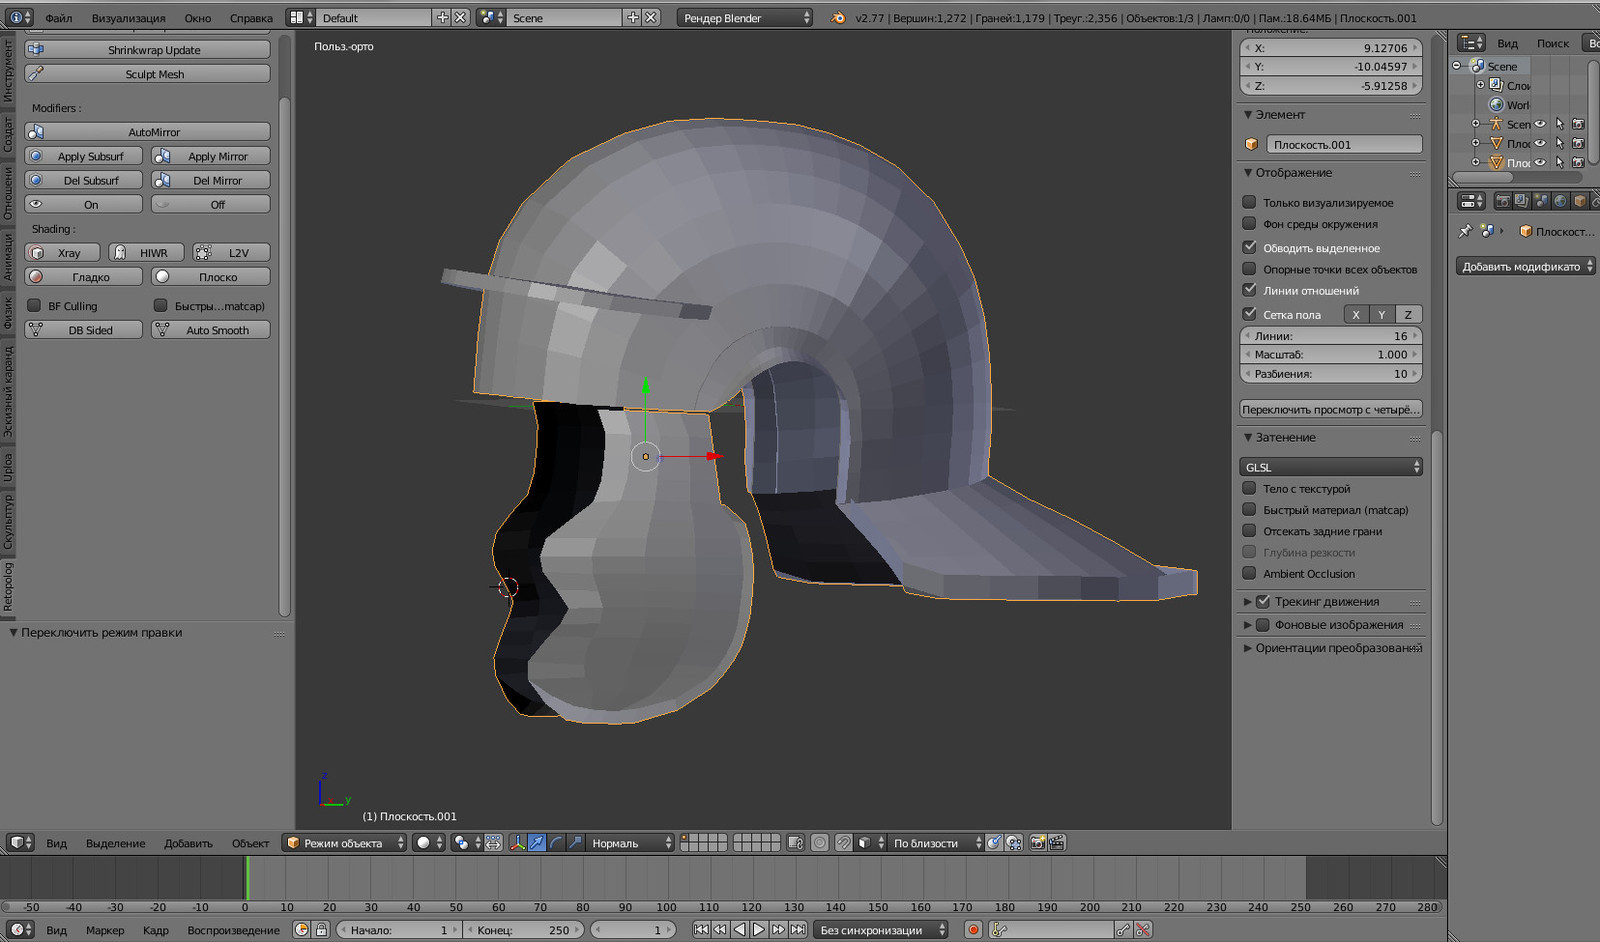Click the play reverse button
This screenshot has width=1600, height=942.
pyautogui.click(x=739, y=930)
